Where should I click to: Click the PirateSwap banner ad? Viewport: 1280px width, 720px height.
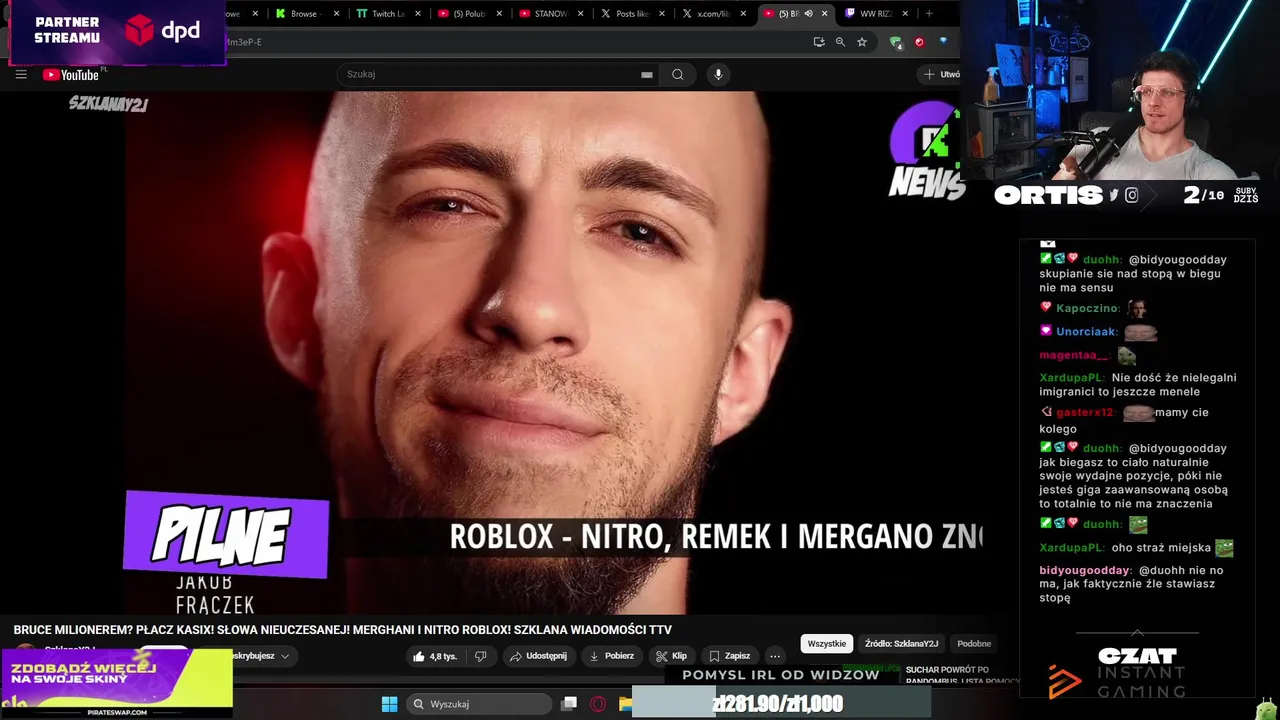pyautogui.click(x=117, y=683)
